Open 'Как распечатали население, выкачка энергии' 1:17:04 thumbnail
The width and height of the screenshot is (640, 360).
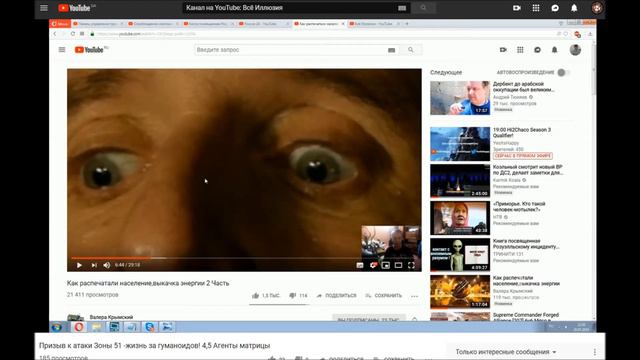pyautogui.click(x=460, y=291)
